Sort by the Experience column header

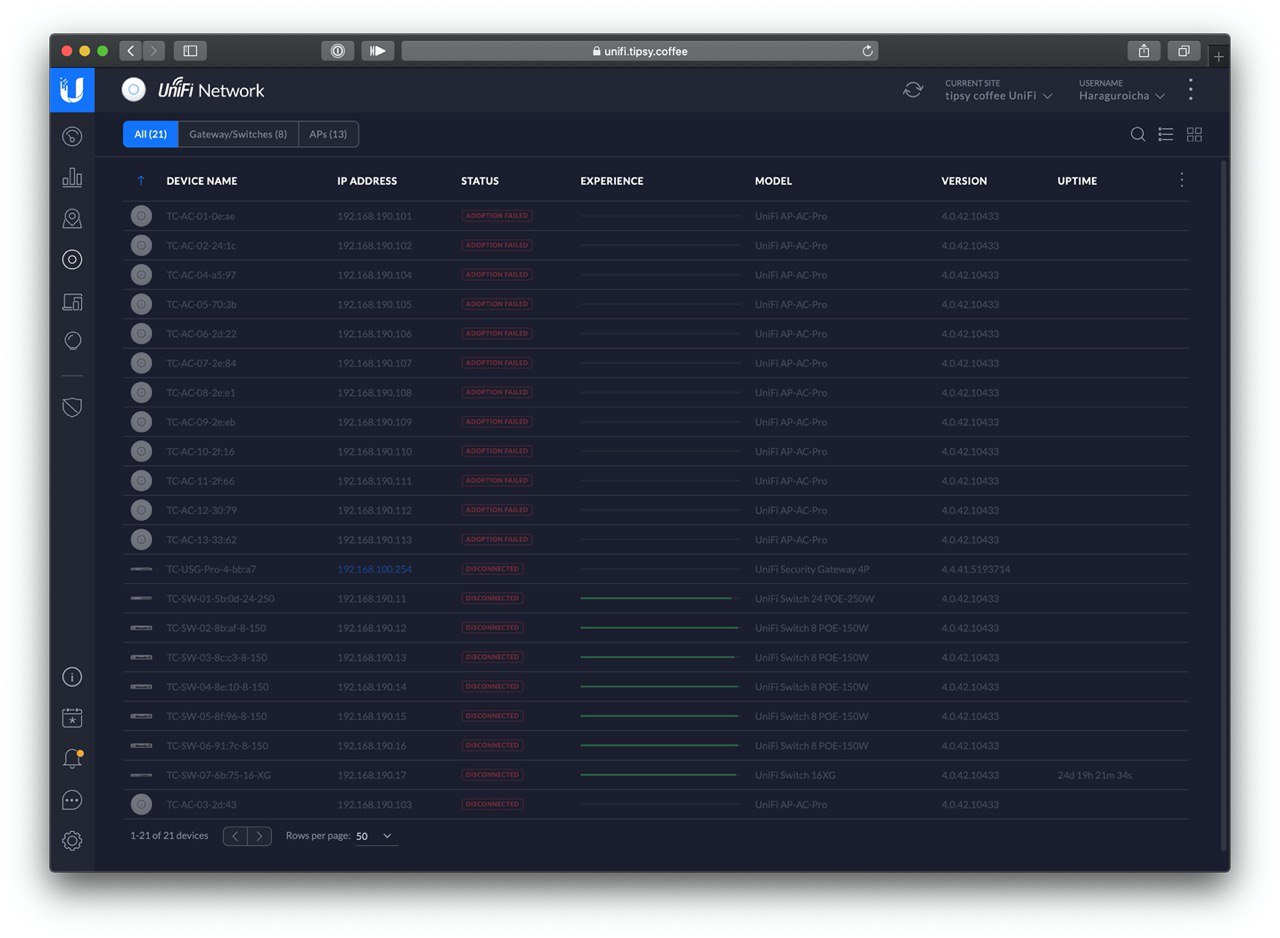click(612, 181)
